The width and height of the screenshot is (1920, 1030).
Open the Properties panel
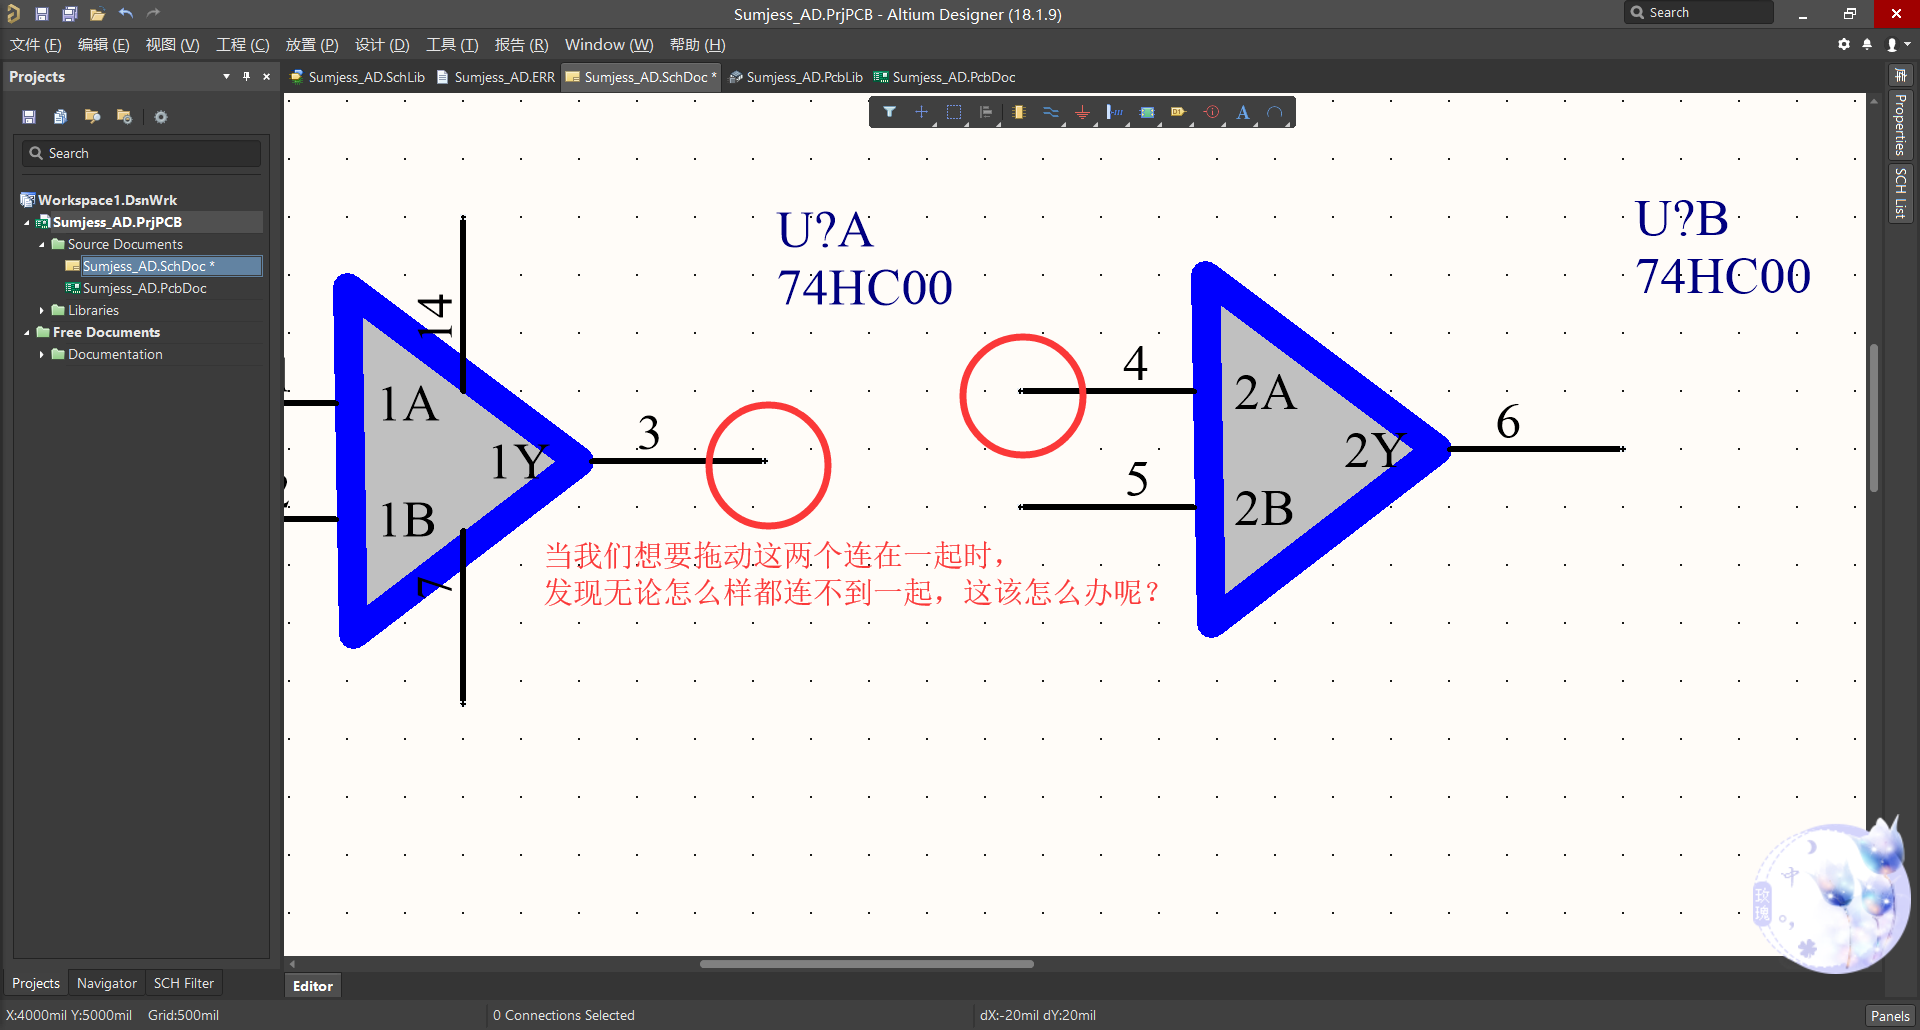point(1900,126)
